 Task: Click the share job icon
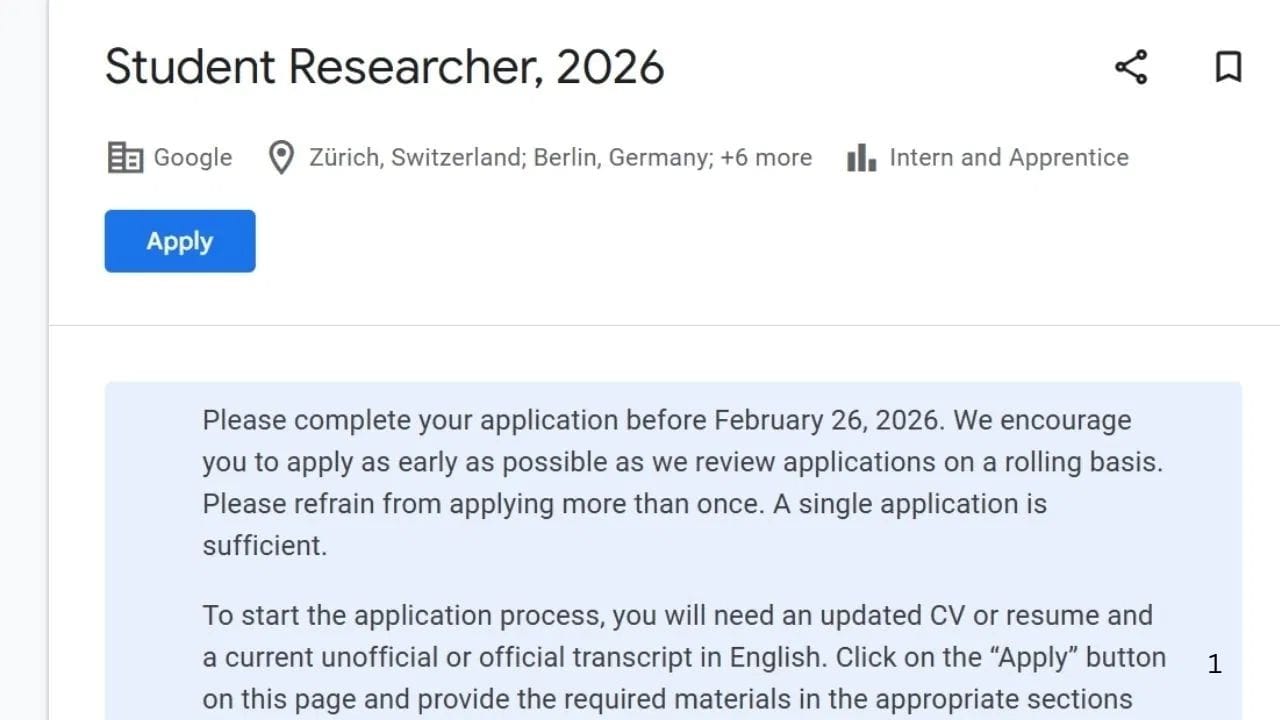coord(1131,68)
